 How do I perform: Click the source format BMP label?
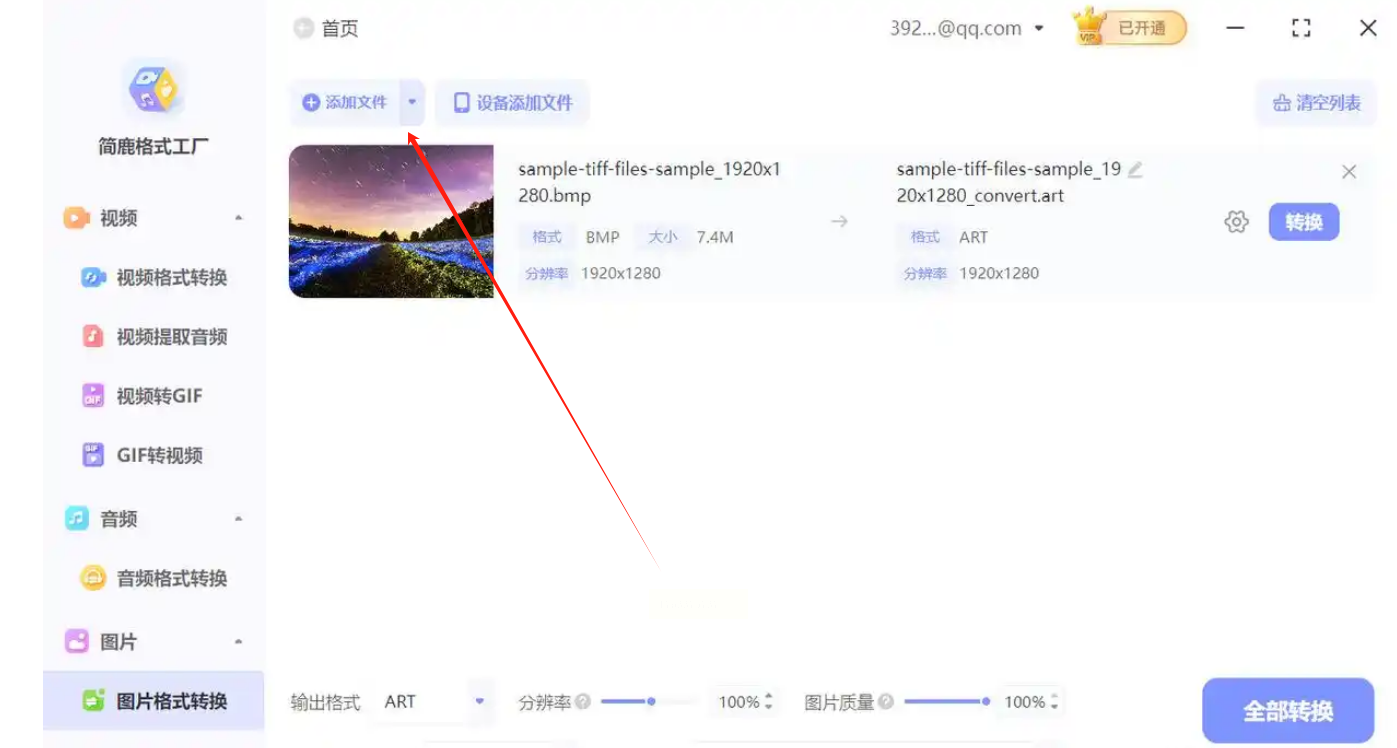coord(603,237)
